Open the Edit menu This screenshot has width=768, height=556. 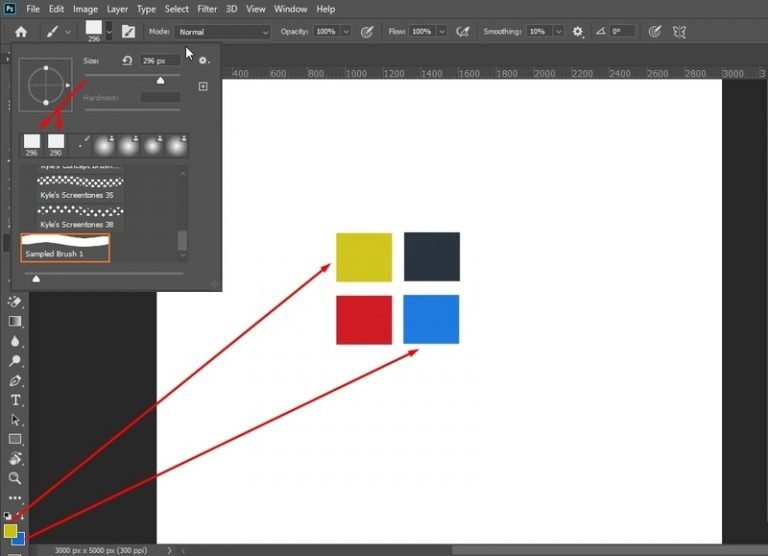click(x=56, y=9)
